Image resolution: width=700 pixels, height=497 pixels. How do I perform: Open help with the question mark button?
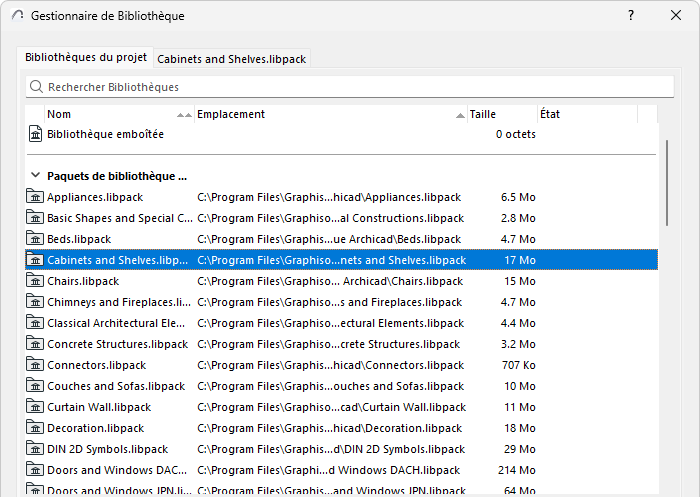(631, 15)
